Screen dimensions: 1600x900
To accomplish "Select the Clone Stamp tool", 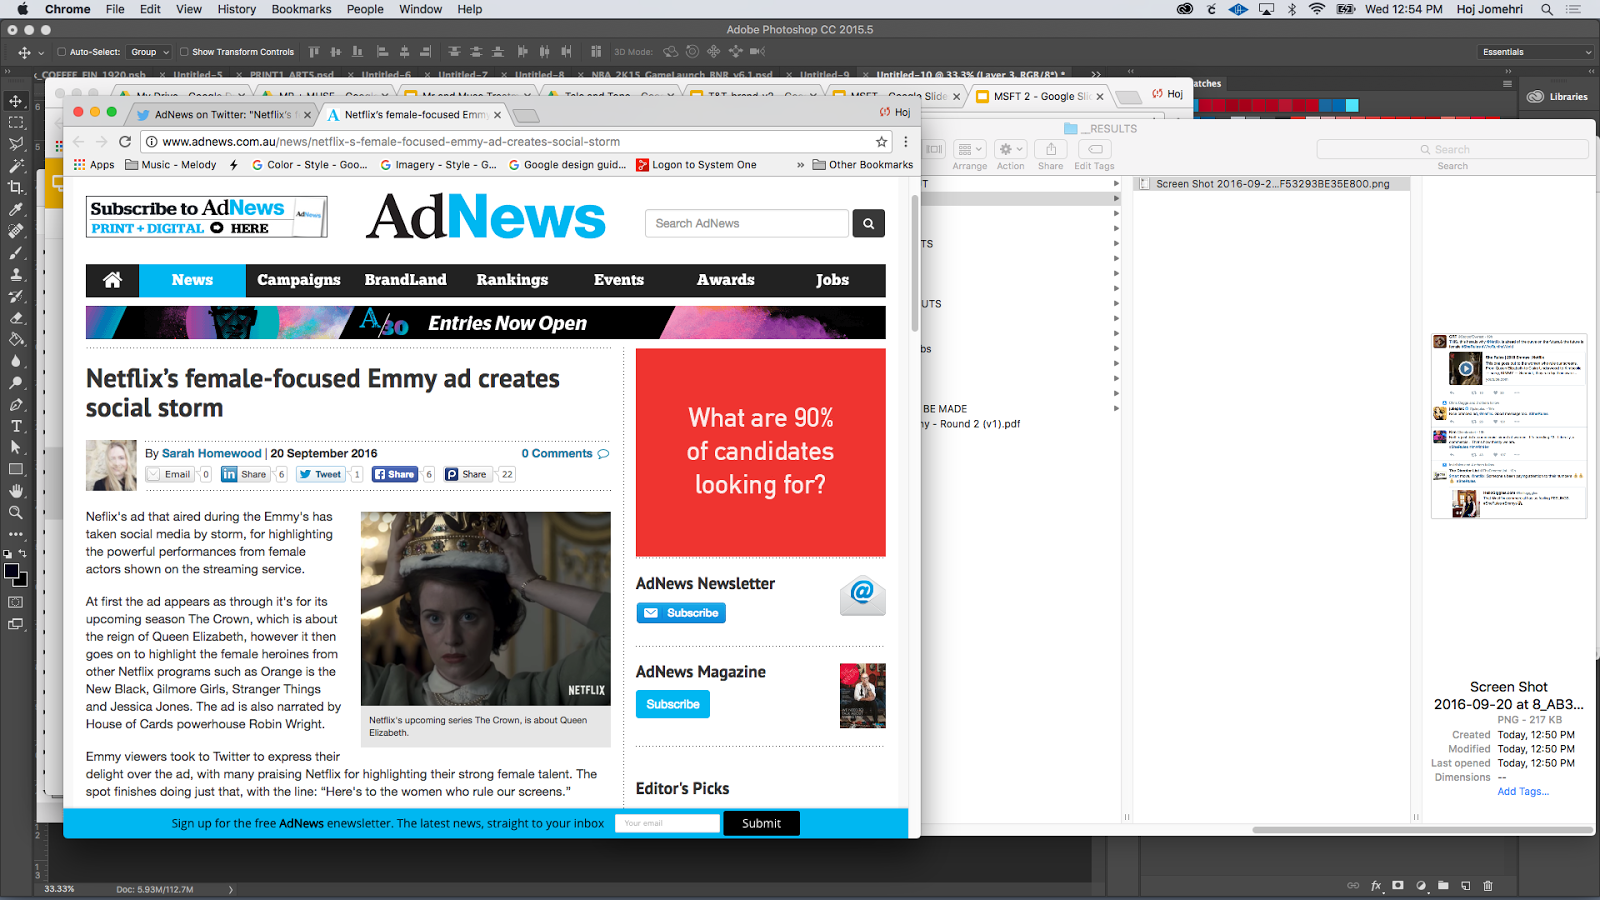I will point(16,274).
